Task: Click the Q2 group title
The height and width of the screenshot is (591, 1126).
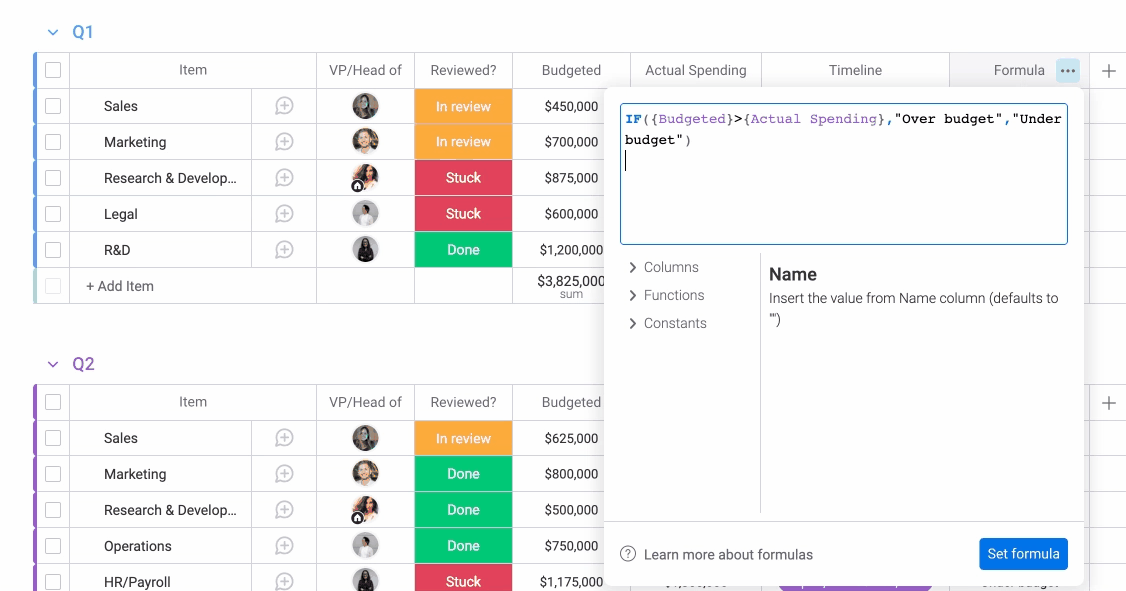Action: pyautogui.click(x=83, y=364)
